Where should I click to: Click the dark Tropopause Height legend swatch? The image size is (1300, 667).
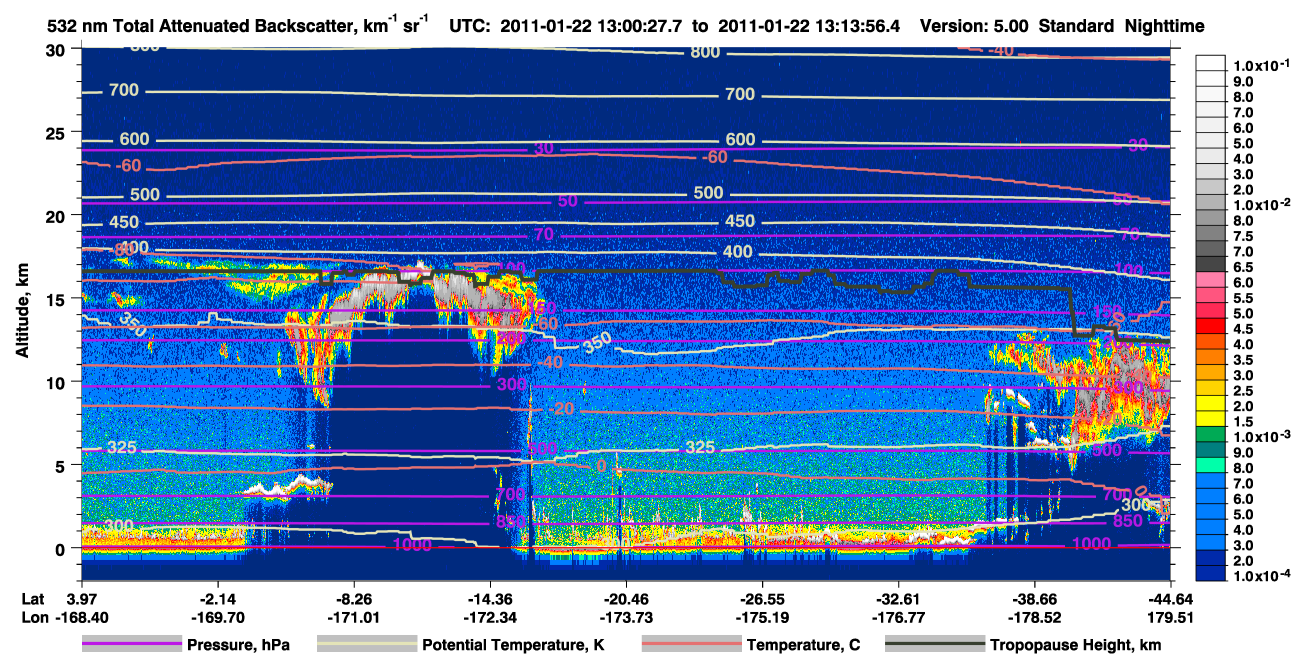pyautogui.click(x=934, y=645)
